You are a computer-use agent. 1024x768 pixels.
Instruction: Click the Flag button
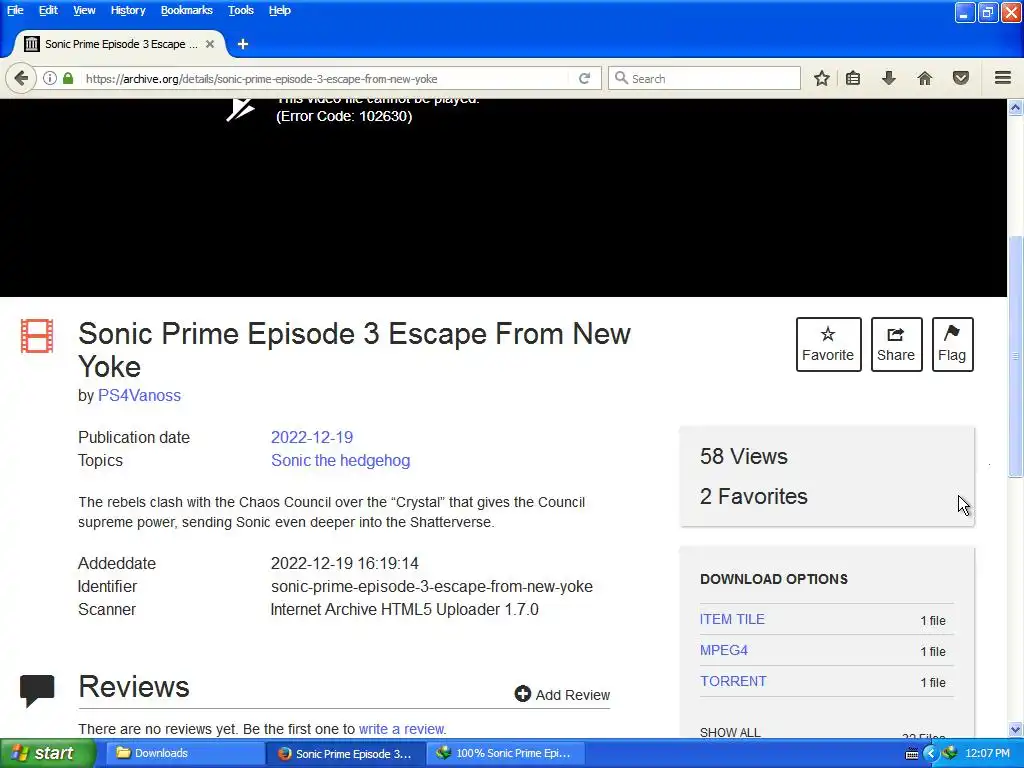pos(952,344)
